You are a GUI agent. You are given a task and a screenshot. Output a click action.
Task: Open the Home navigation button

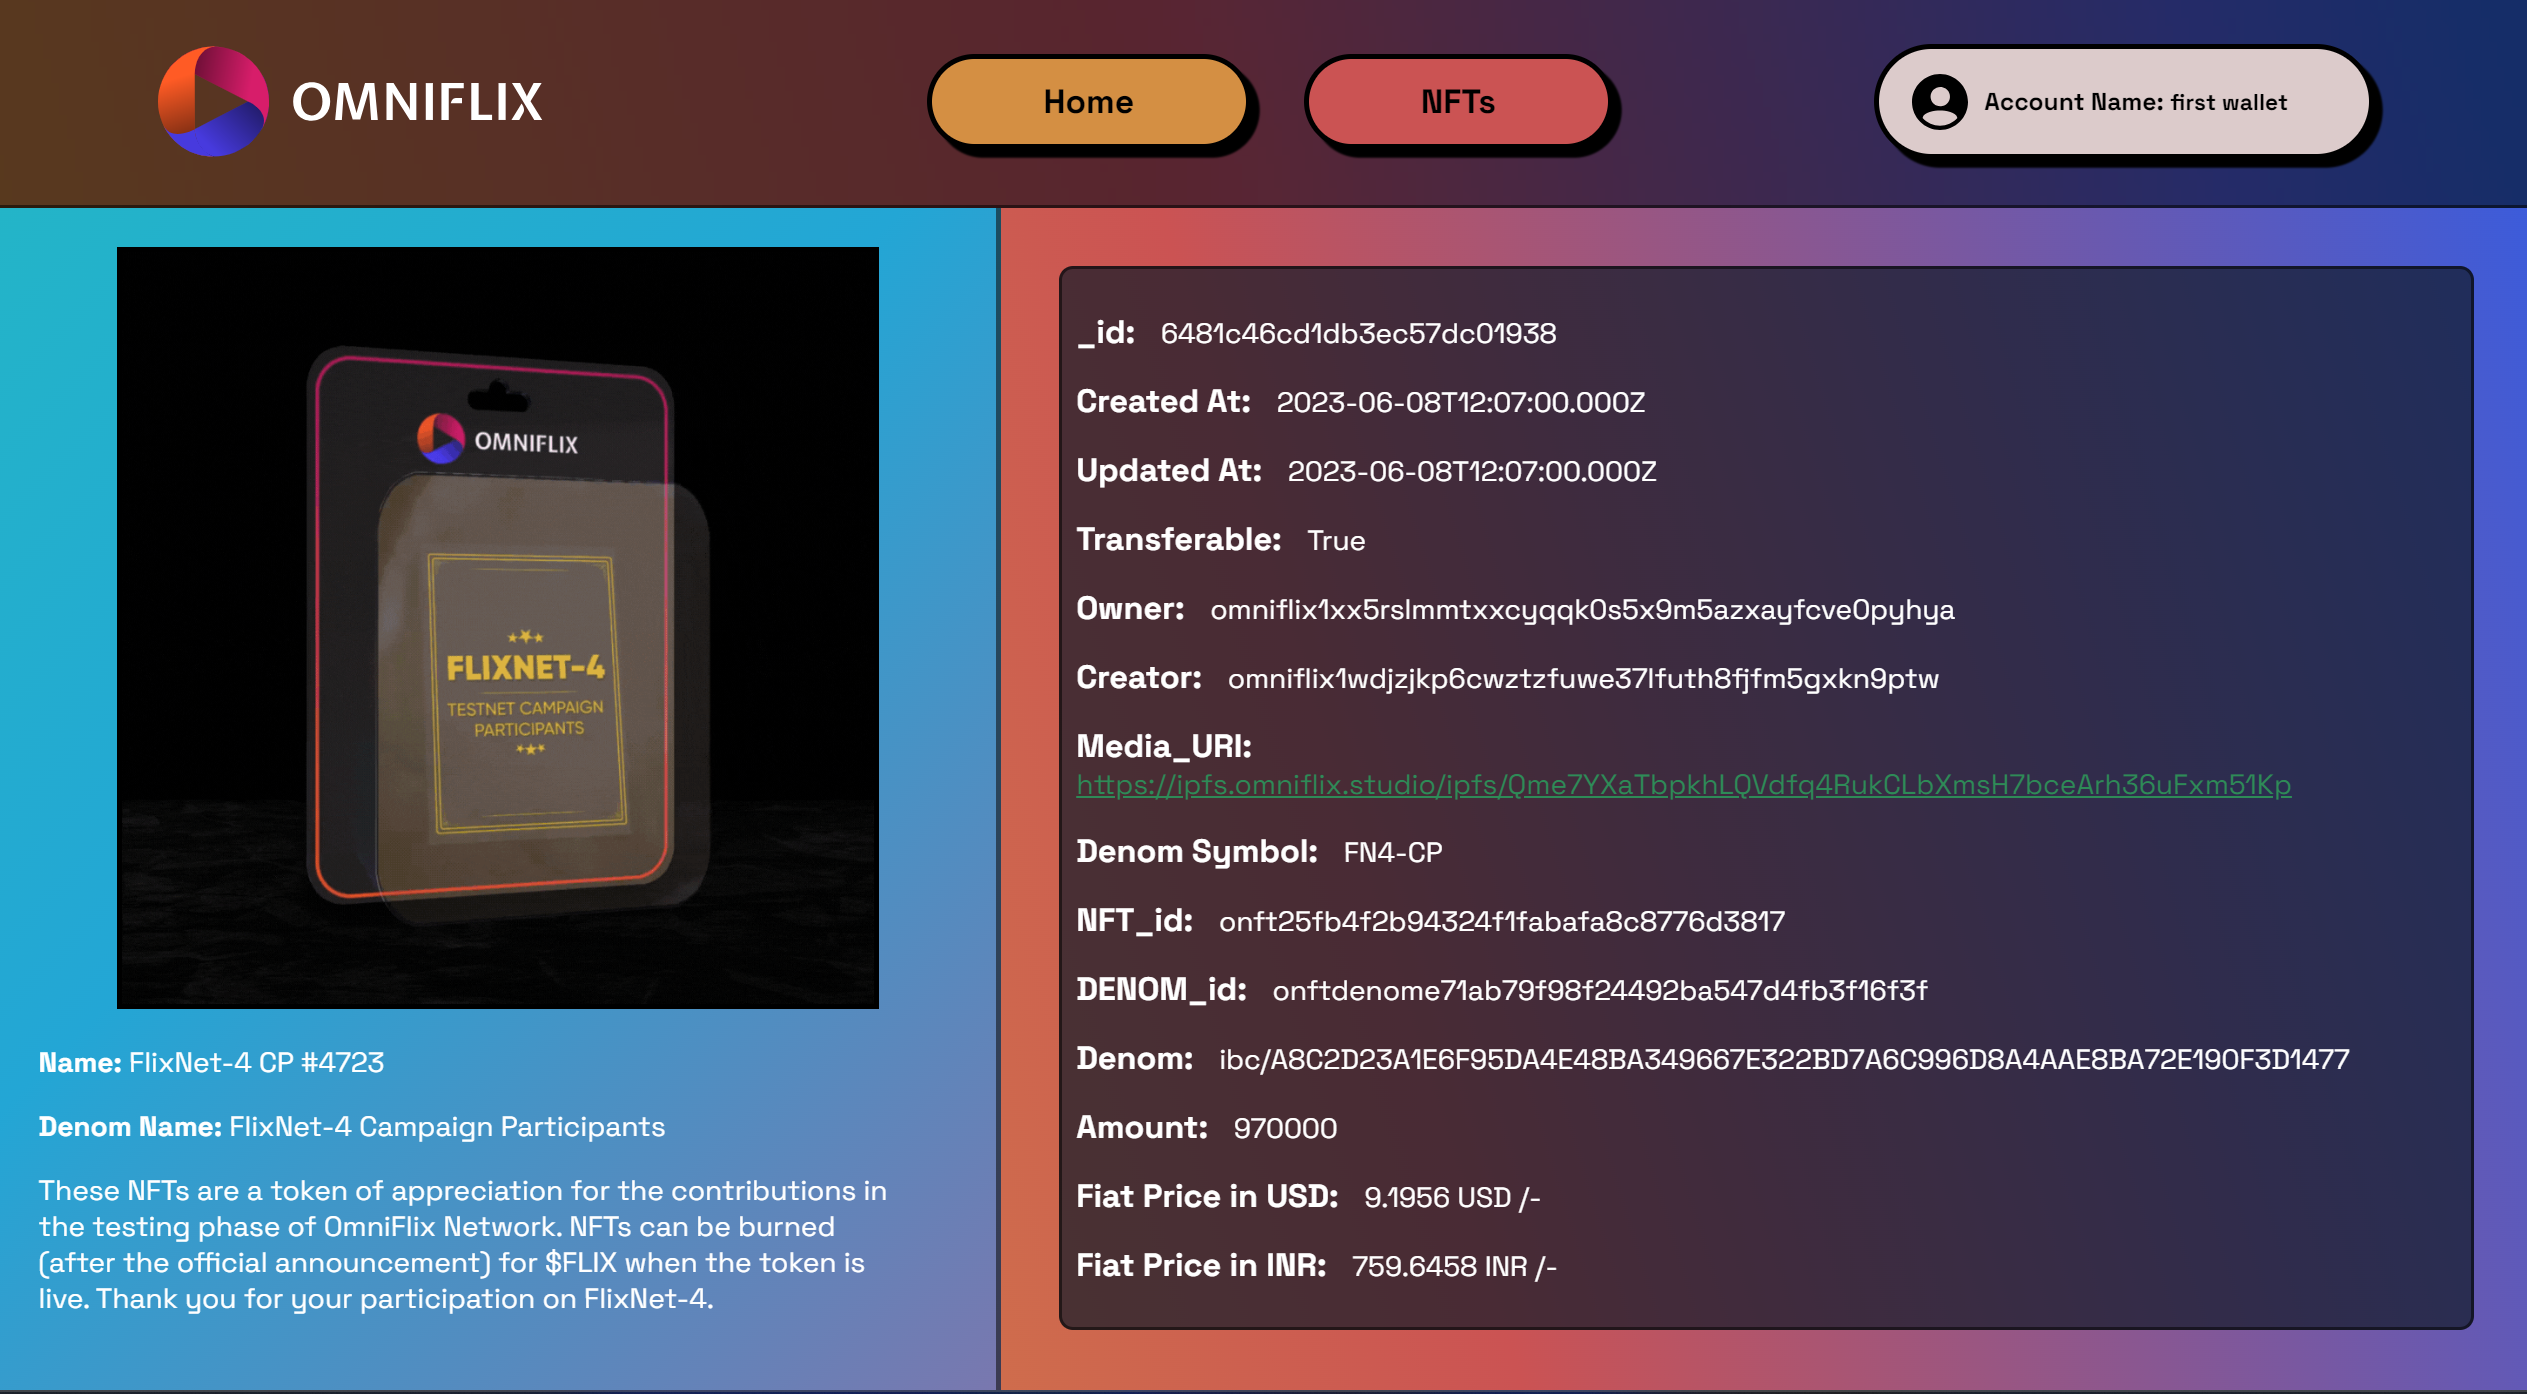pyautogui.click(x=1088, y=102)
